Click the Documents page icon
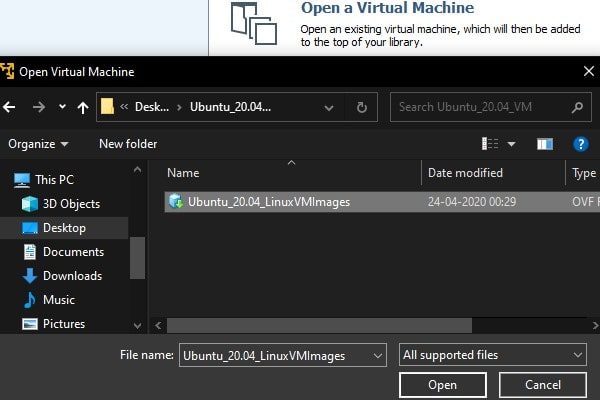Screen dimensions: 600x400 click(x=29, y=252)
